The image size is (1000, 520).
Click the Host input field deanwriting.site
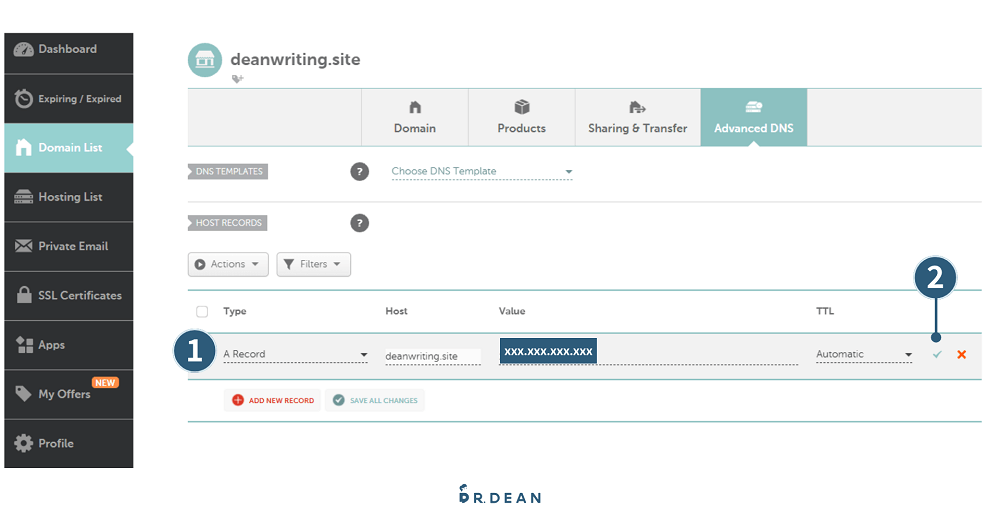coord(432,356)
